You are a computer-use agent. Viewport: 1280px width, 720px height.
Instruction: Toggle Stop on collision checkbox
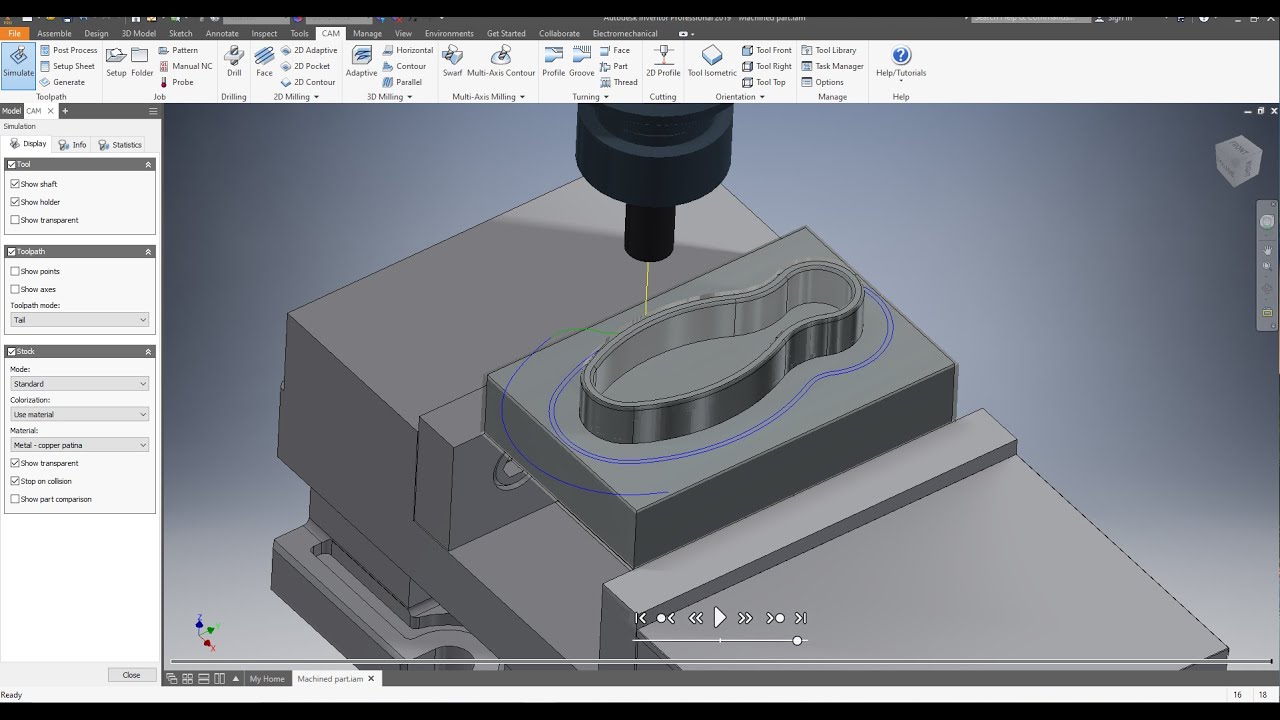coord(15,481)
